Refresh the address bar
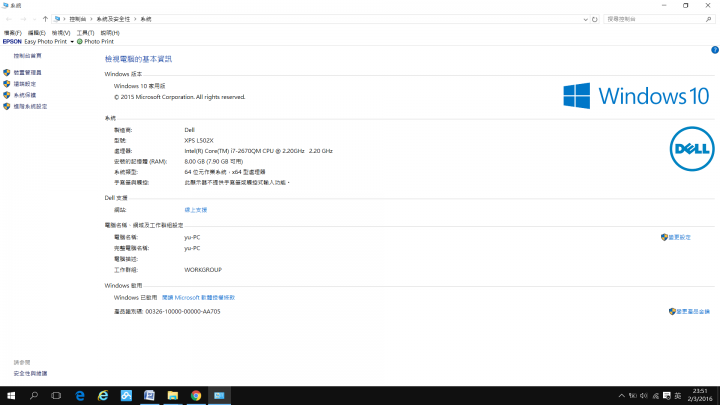Screen dimensions: 720x405 click(595, 19)
